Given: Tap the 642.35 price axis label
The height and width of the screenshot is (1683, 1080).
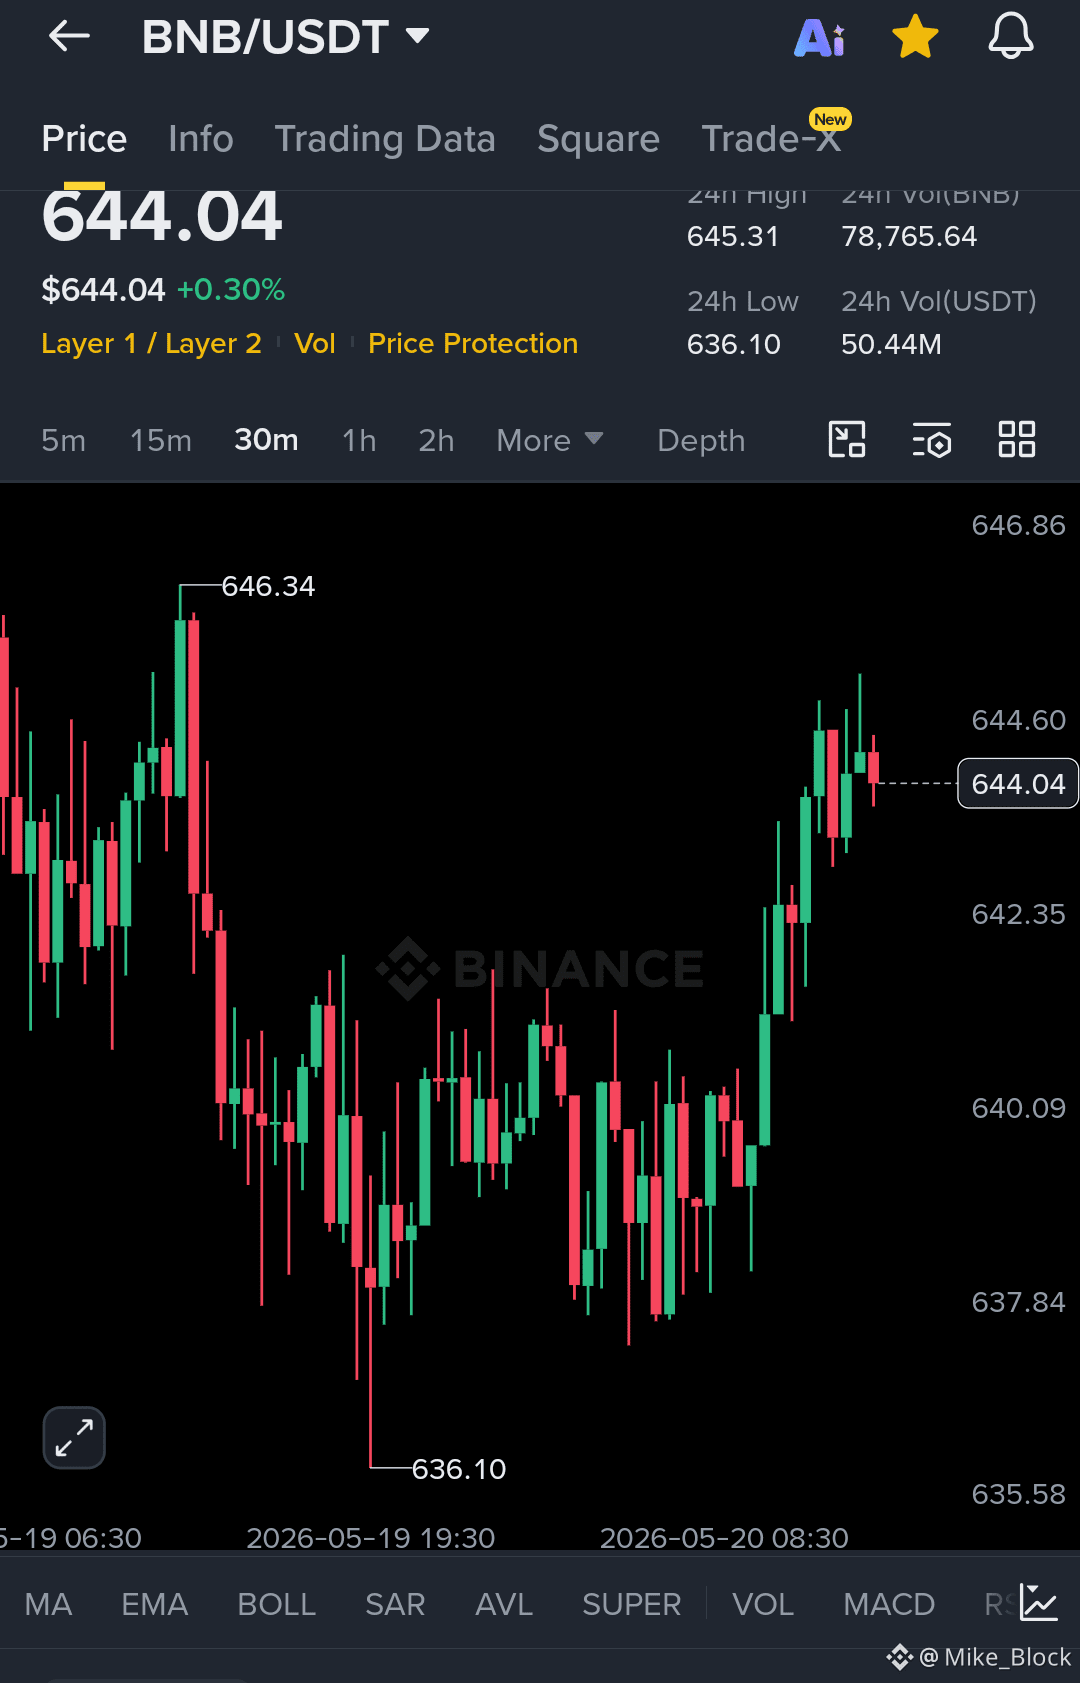Looking at the screenshot, I should (x=1019, y=914).
